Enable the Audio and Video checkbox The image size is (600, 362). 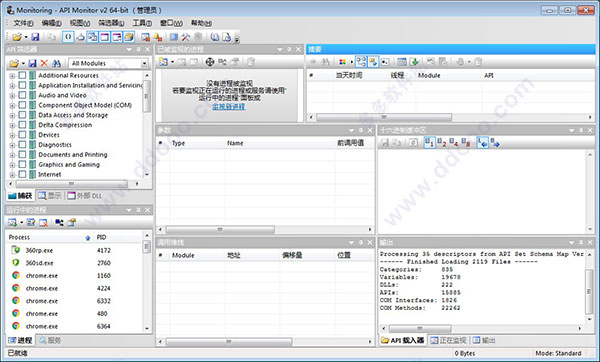click(22, 95)
